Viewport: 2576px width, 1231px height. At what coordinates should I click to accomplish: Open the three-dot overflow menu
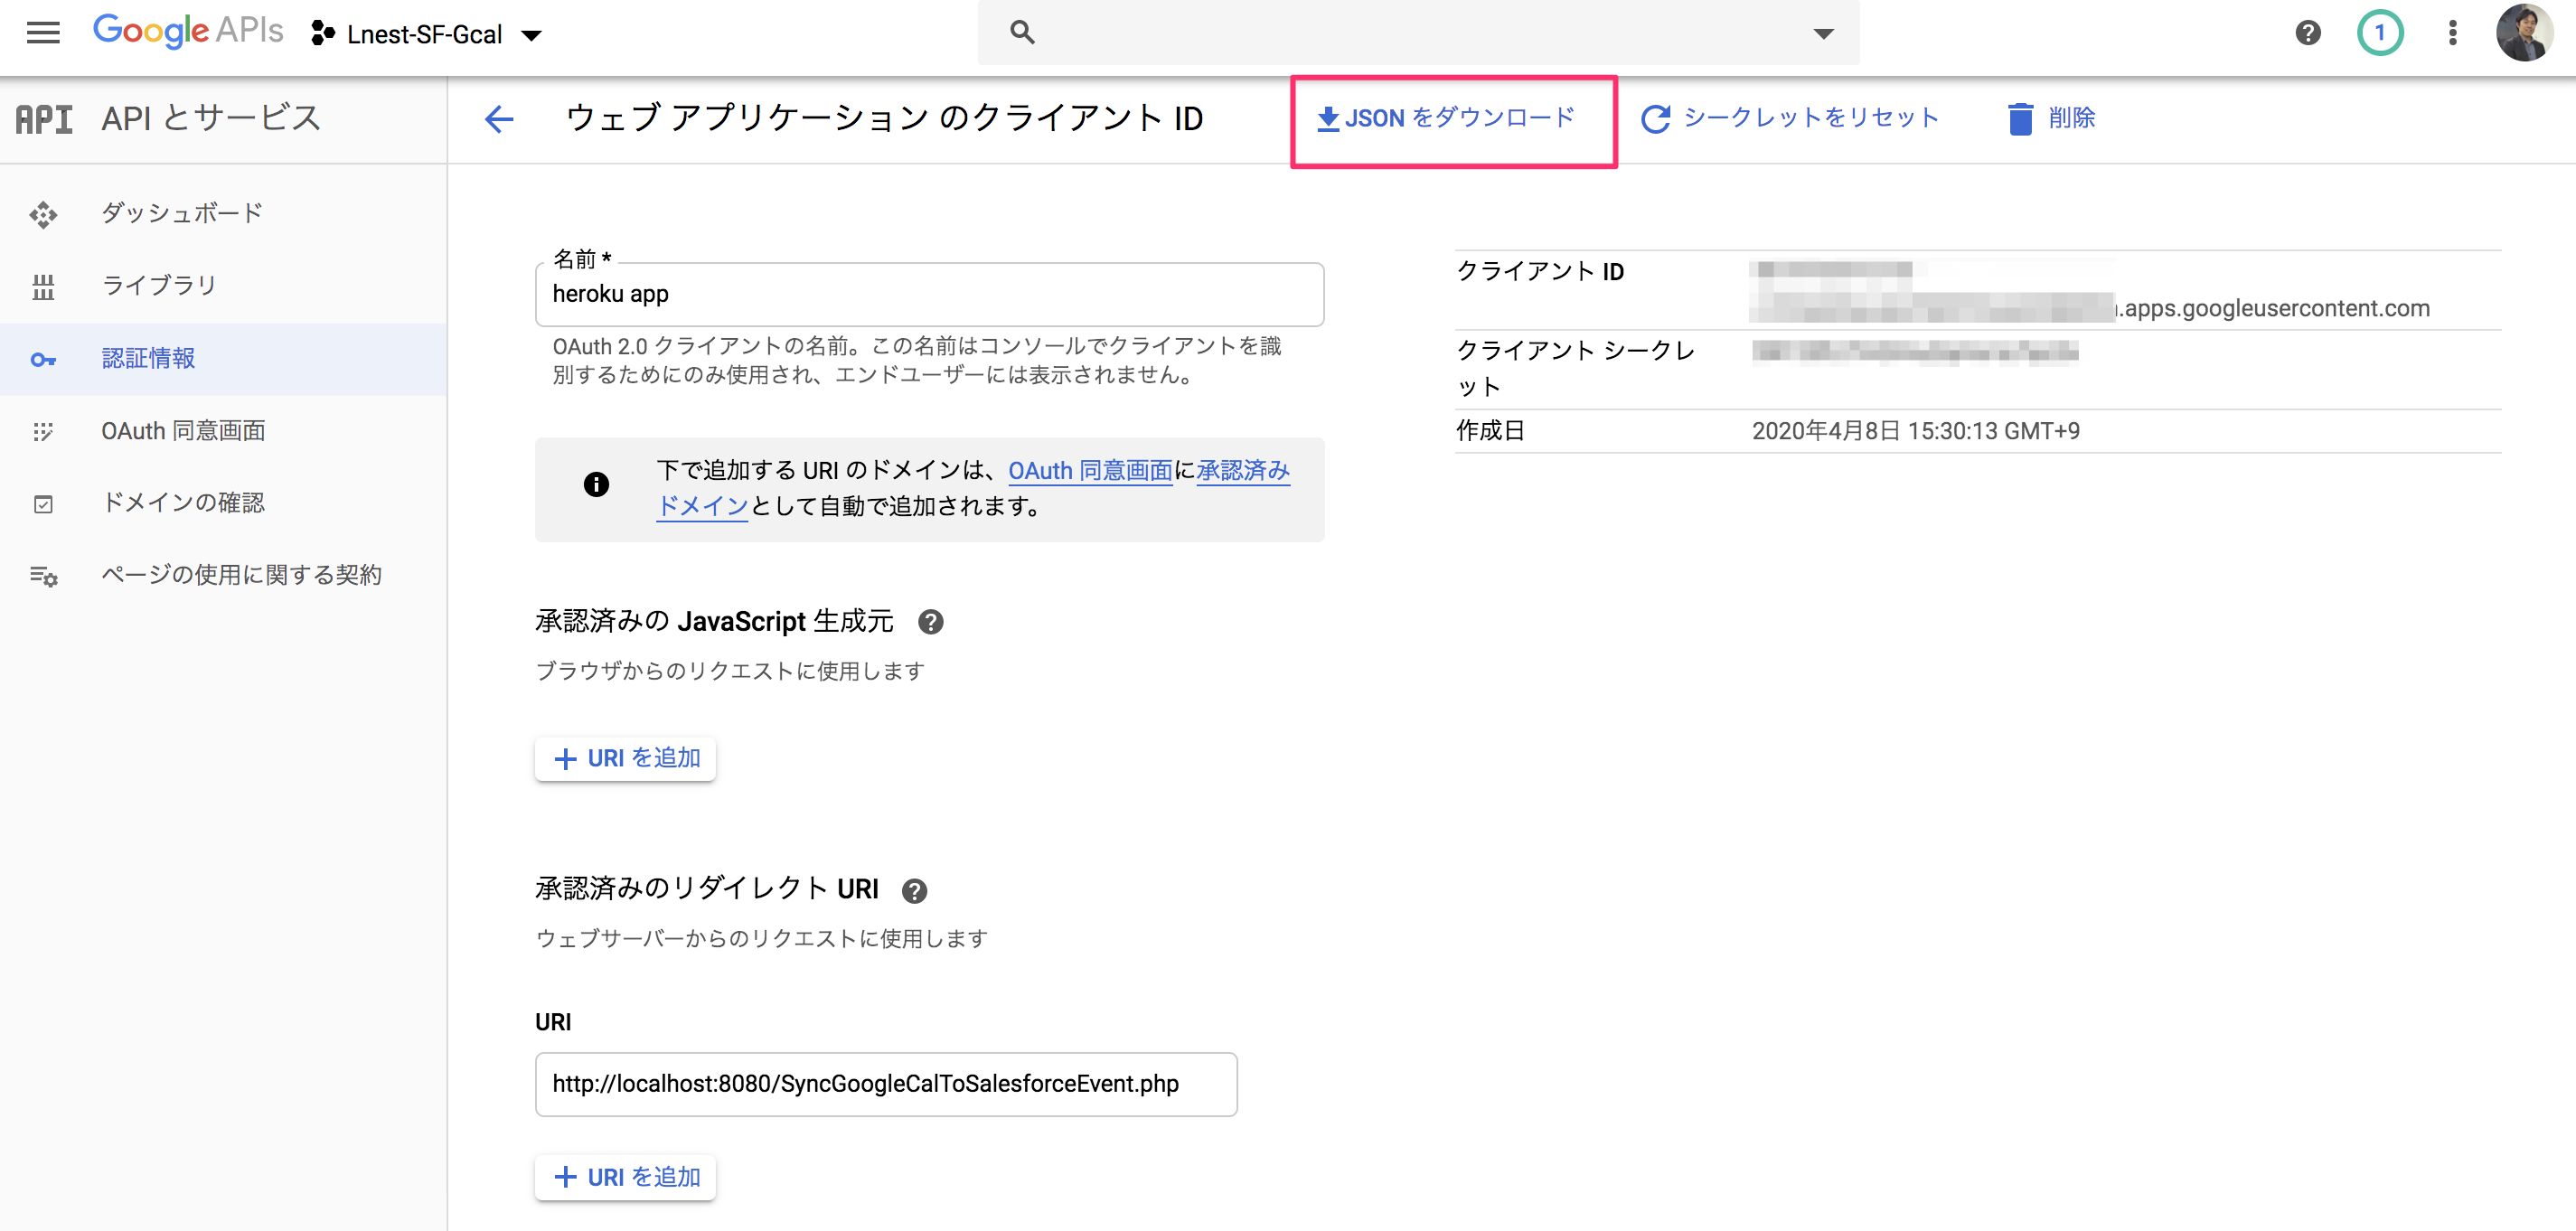pos(2452,33)
